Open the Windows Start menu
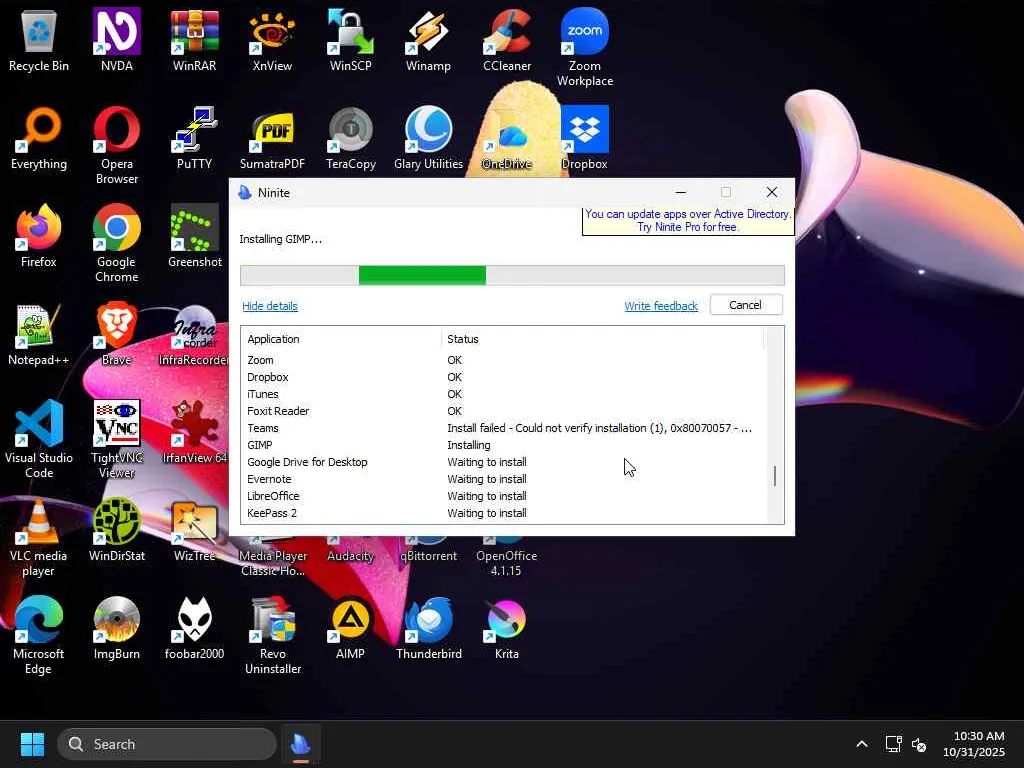The image size is (1024, 768). (x=32, y=744)
